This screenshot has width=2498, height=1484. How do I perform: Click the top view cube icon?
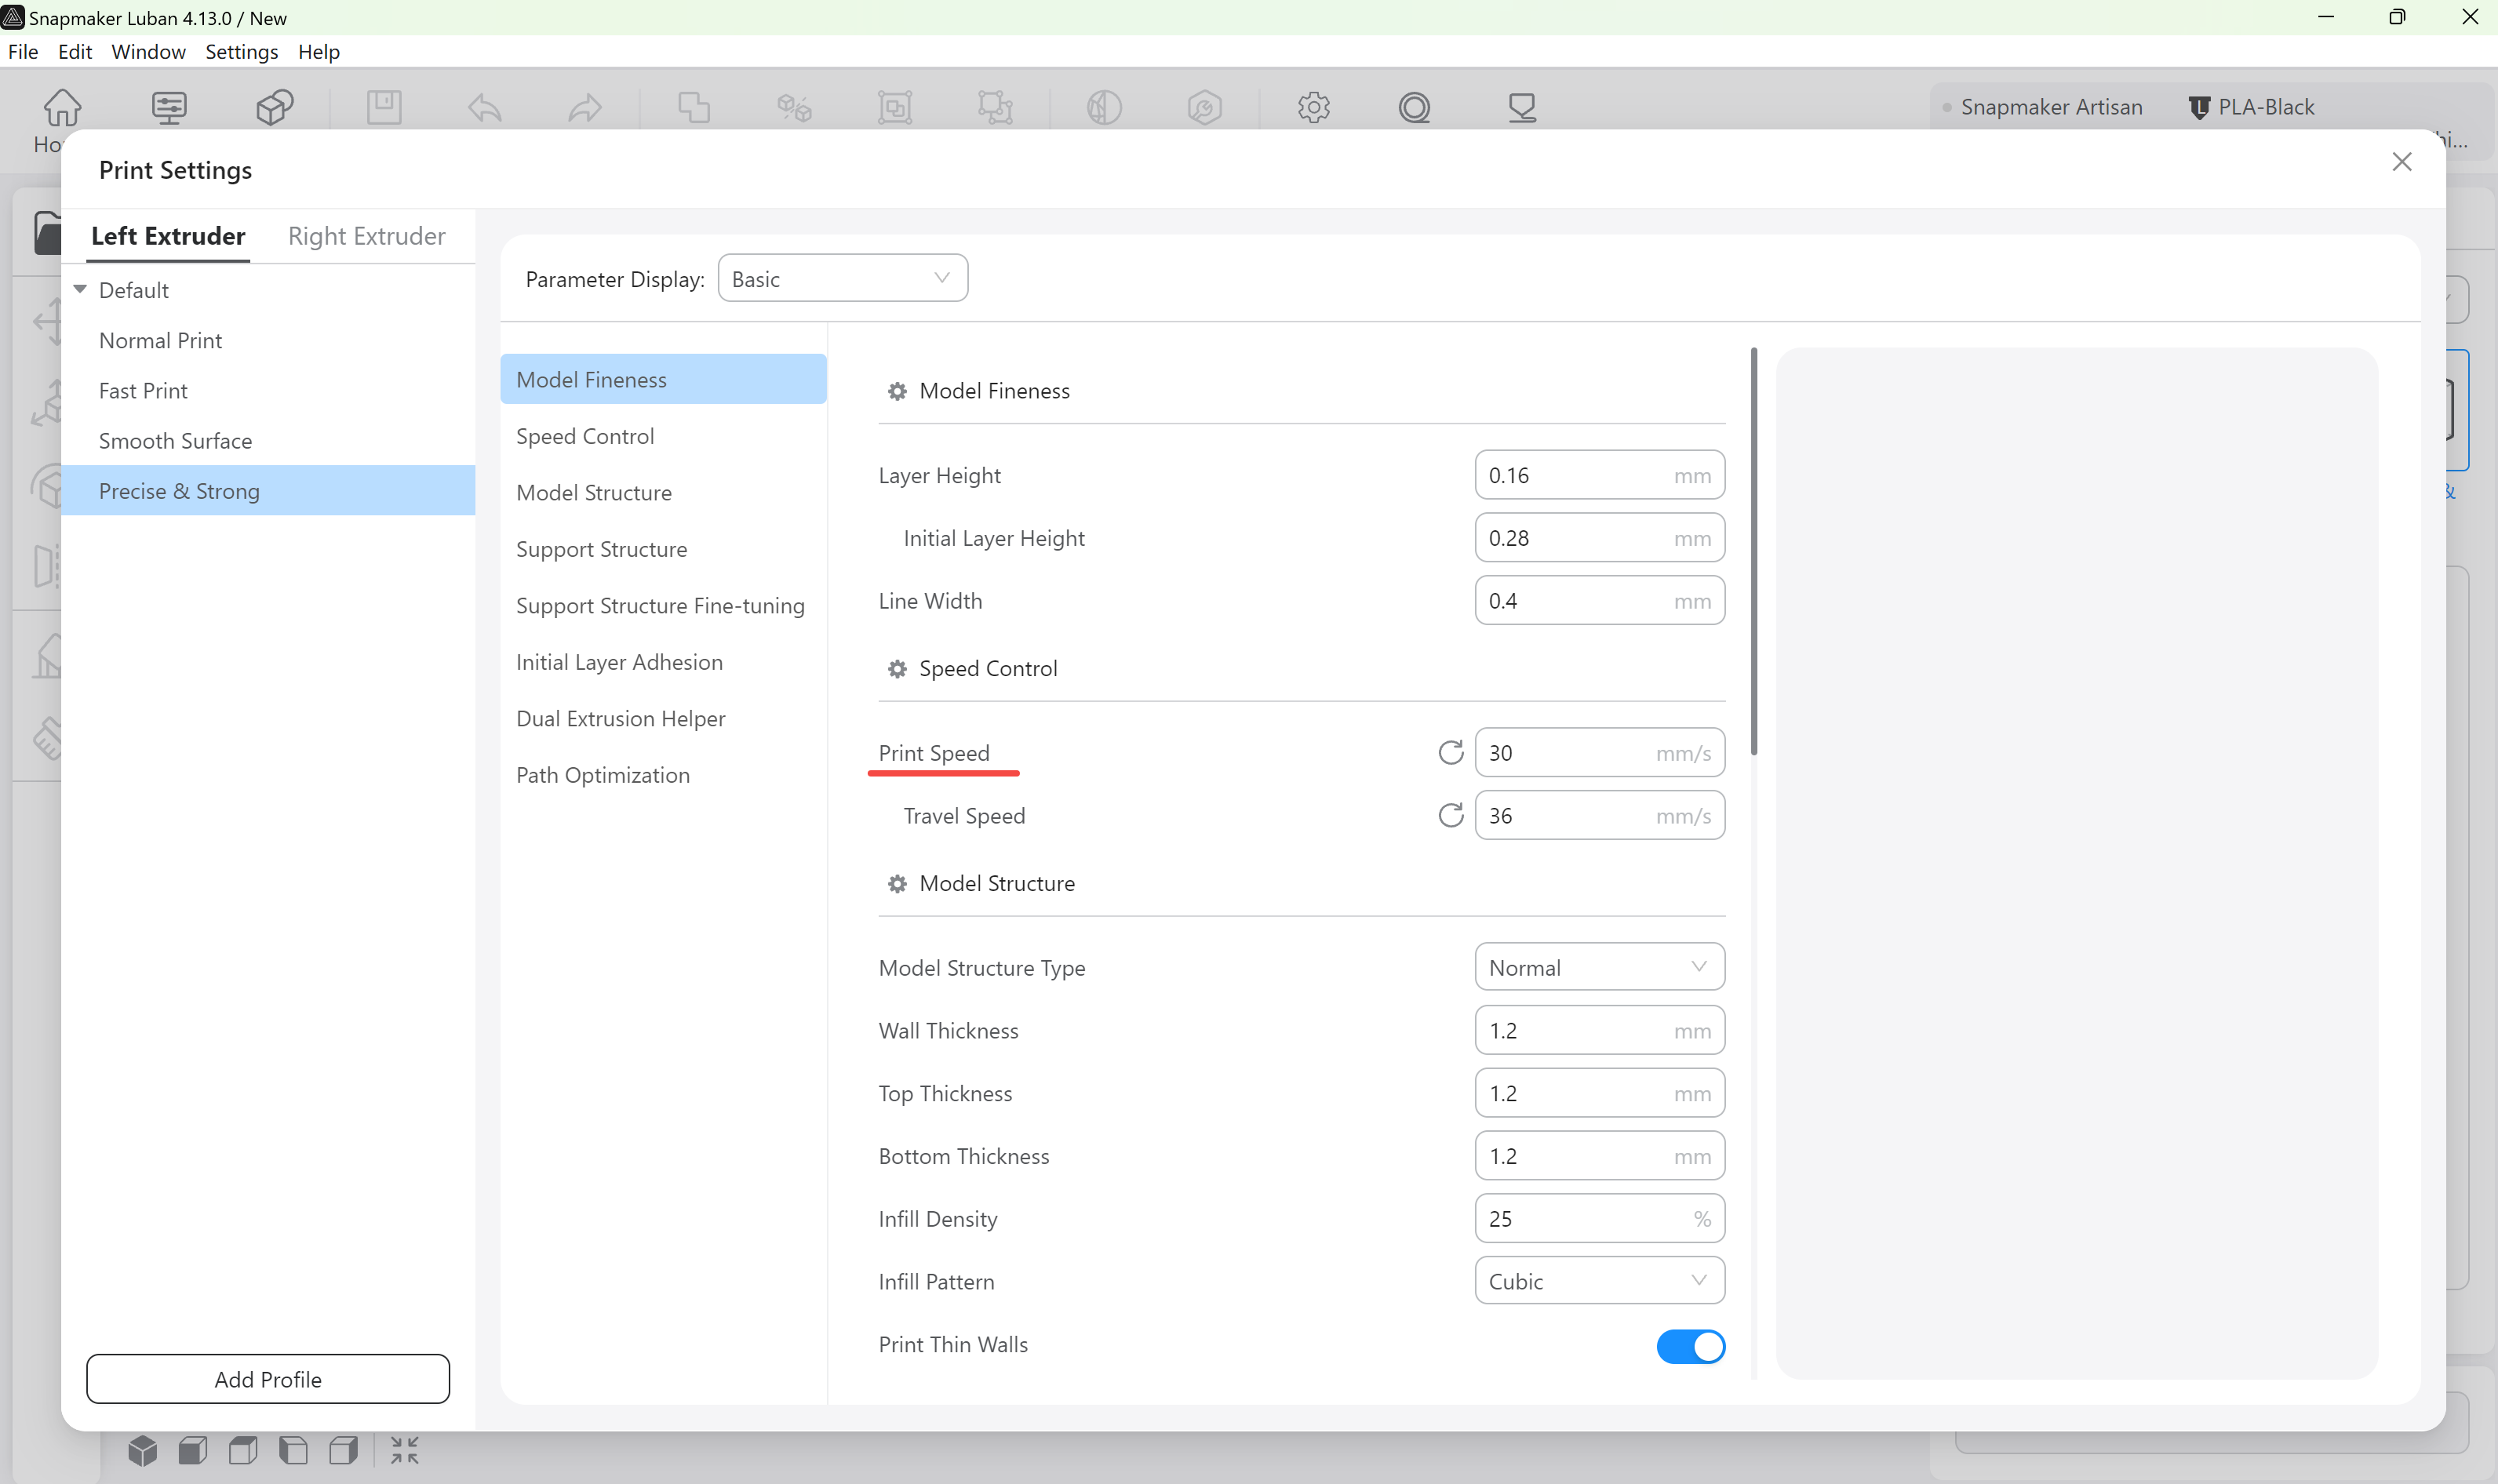(243, 1450)
